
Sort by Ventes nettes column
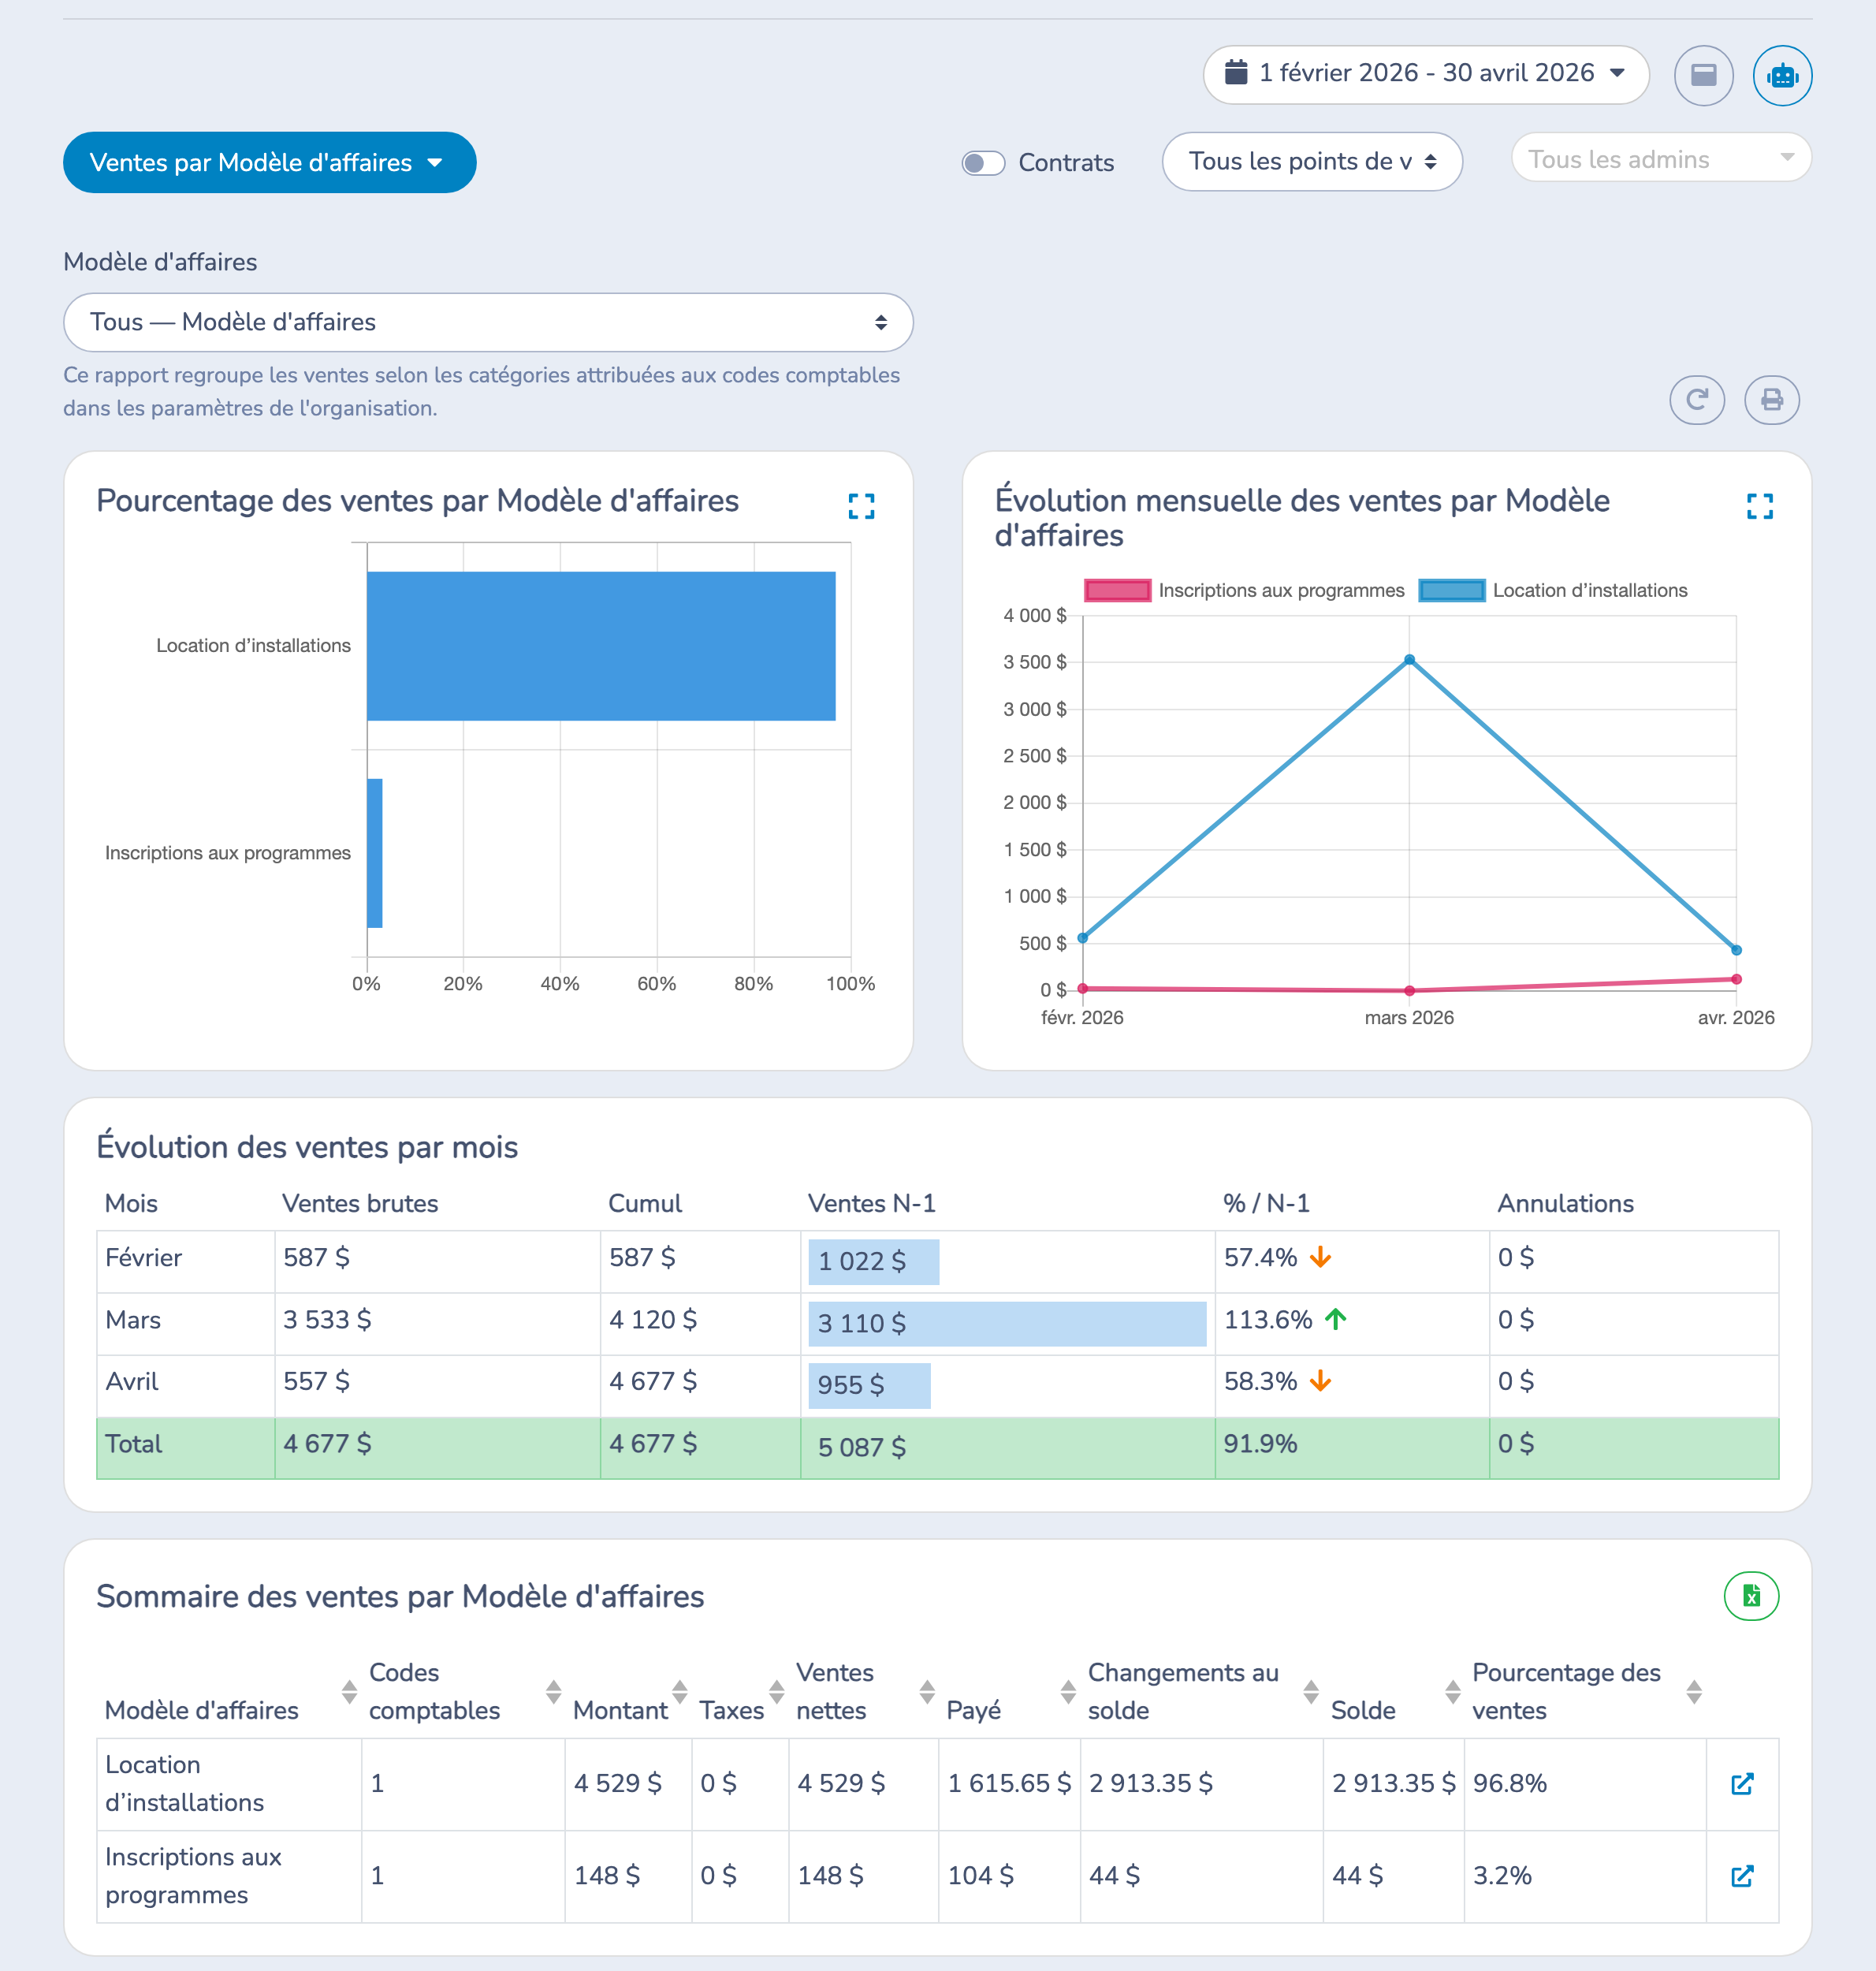click(927, 1691)
